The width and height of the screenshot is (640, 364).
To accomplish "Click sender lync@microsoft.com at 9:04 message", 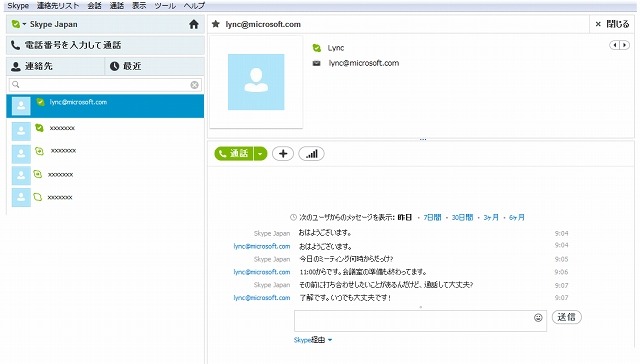I will point(262,246).
